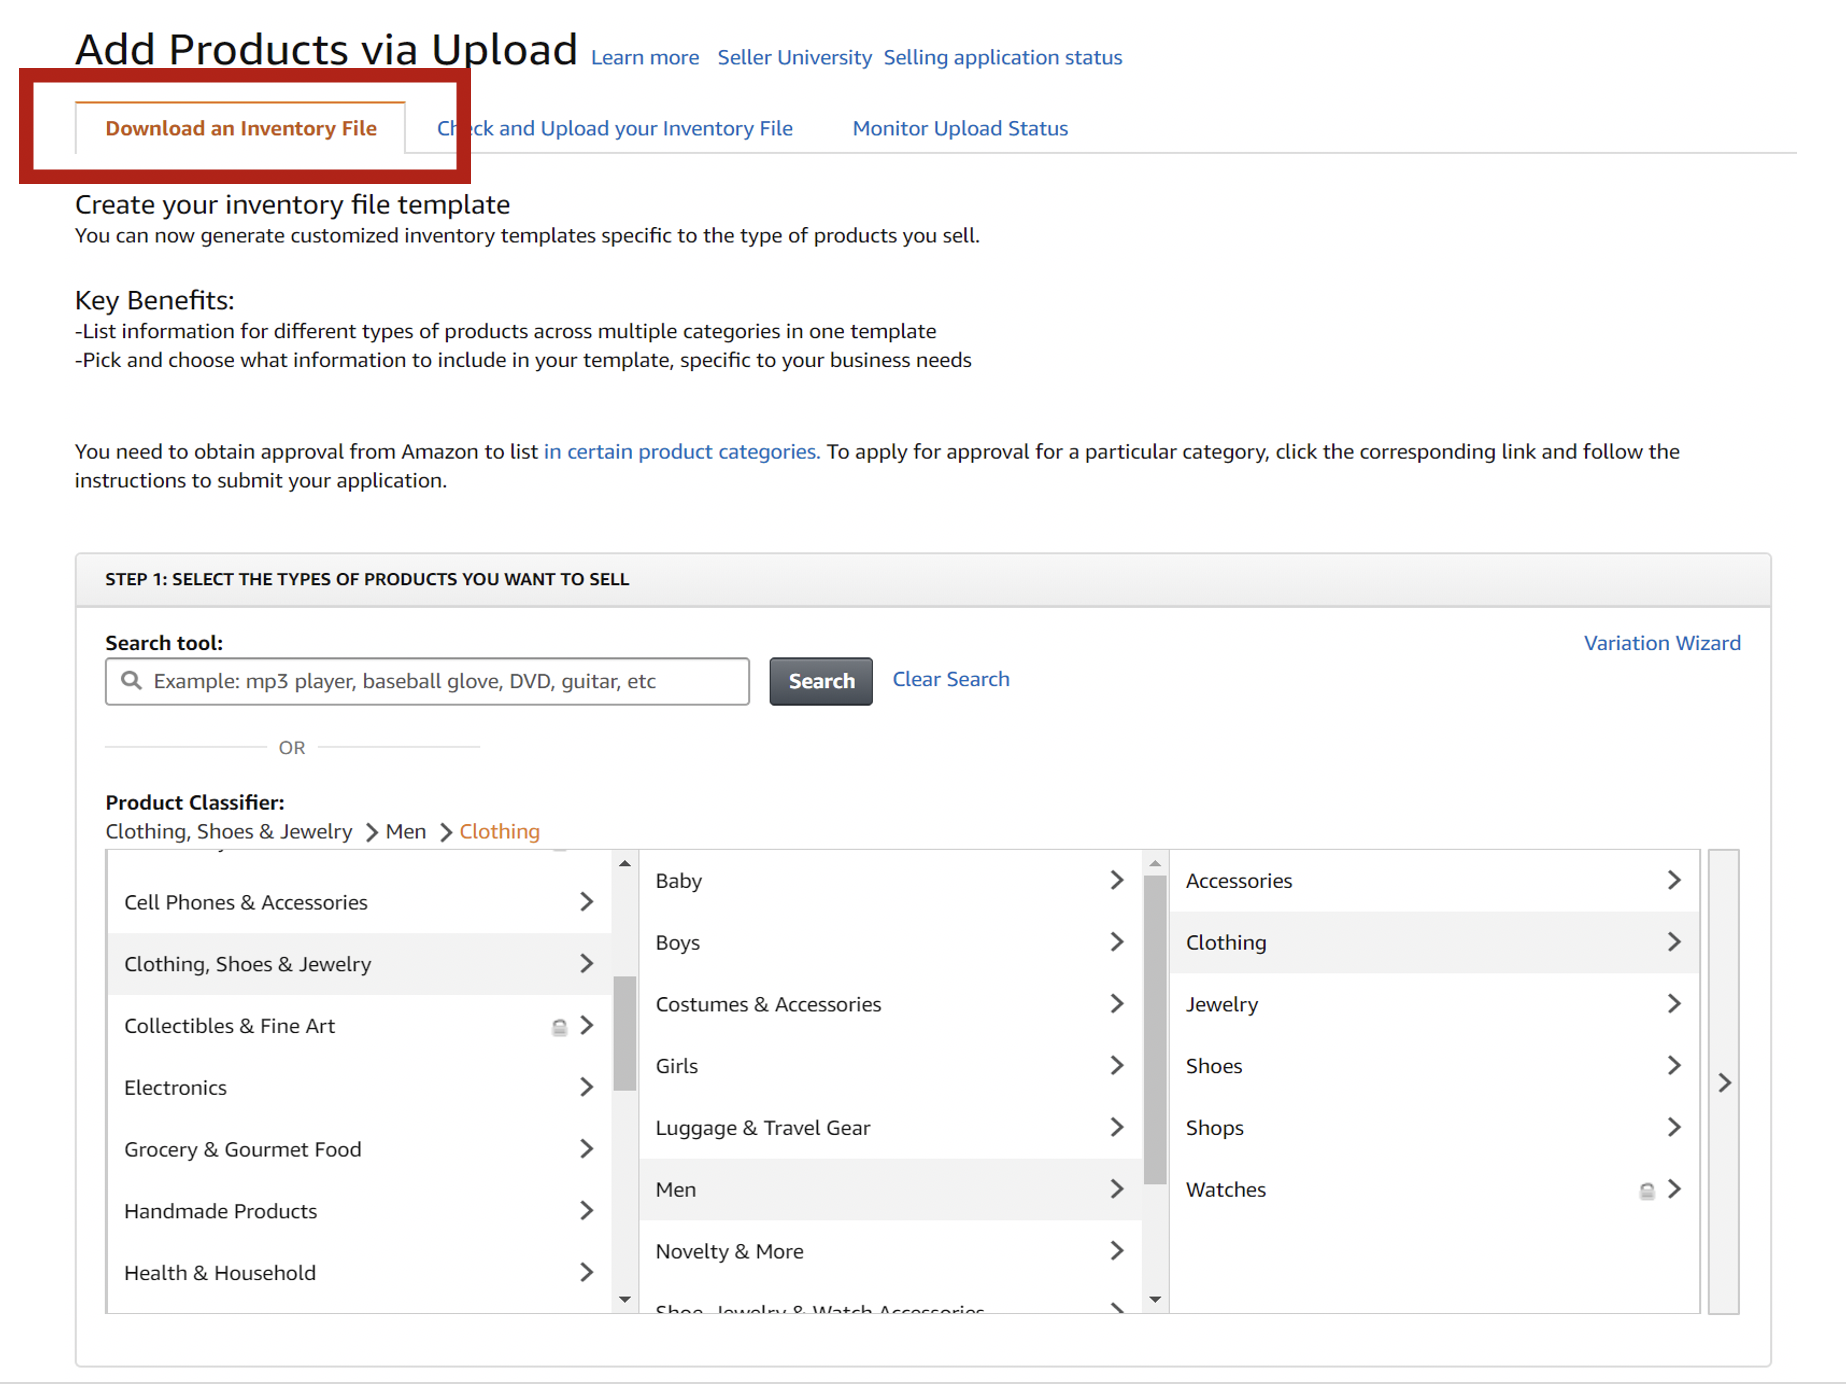
Task: Select Costumes & Accessories subcategory
Action: coord(889,1004)
